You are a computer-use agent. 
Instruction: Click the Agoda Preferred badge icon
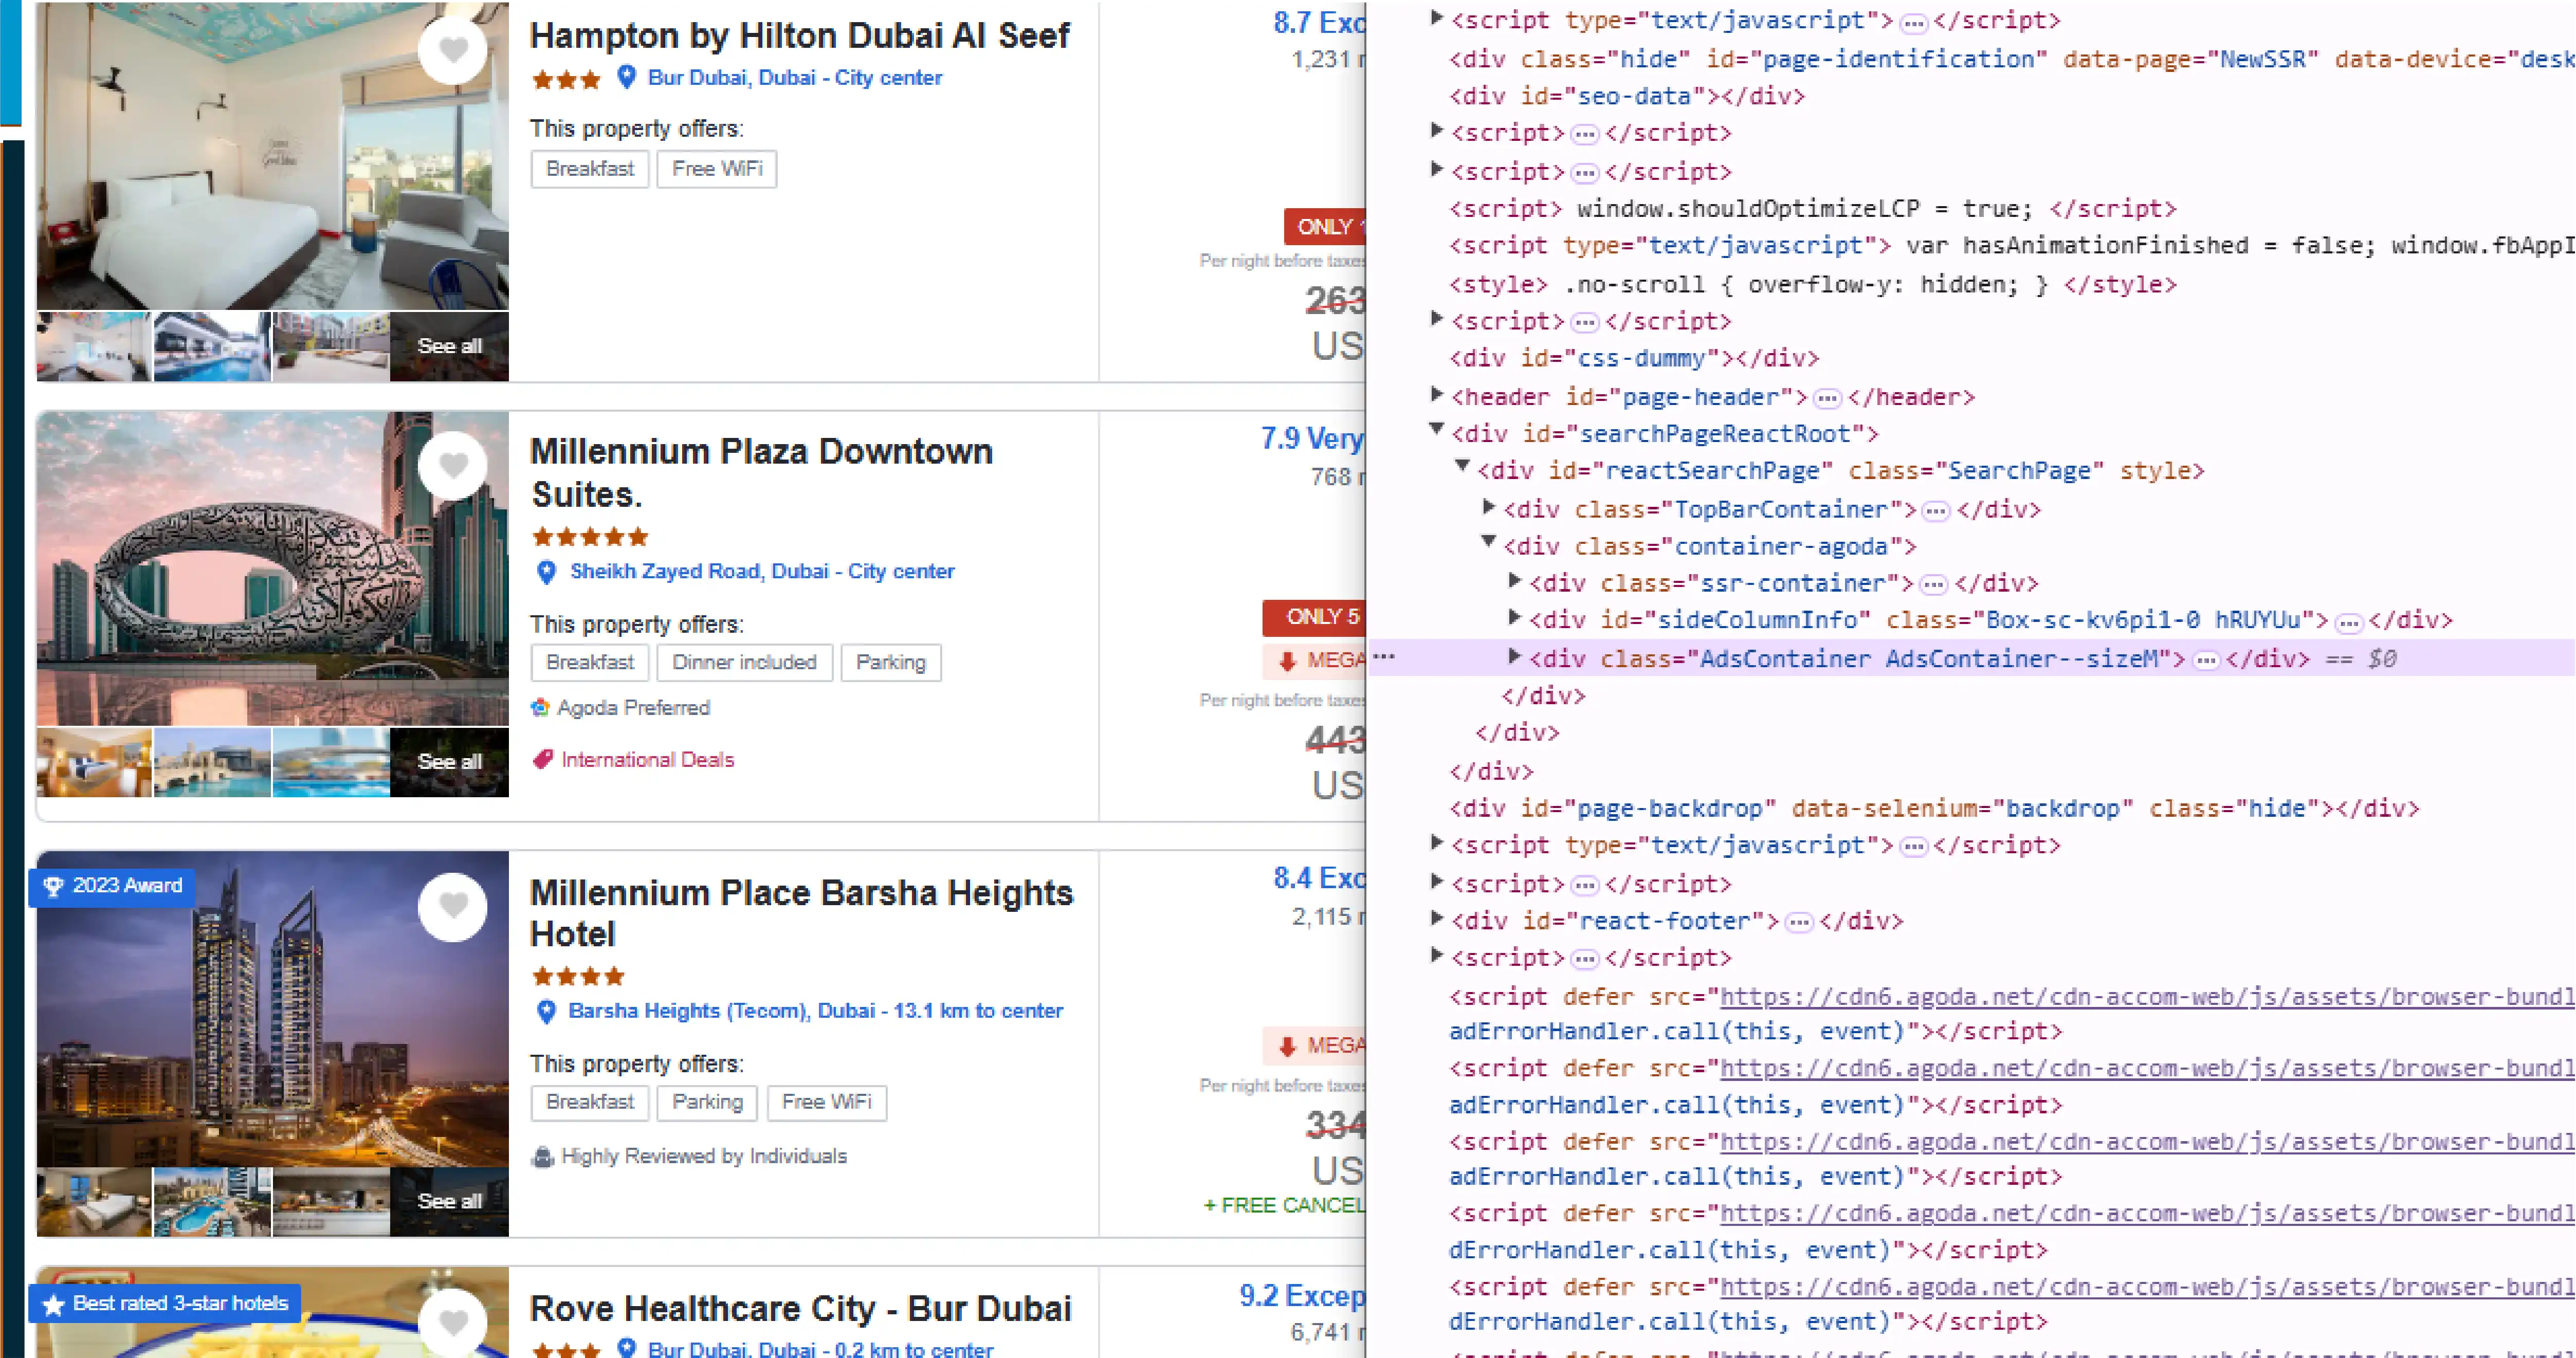540,707
